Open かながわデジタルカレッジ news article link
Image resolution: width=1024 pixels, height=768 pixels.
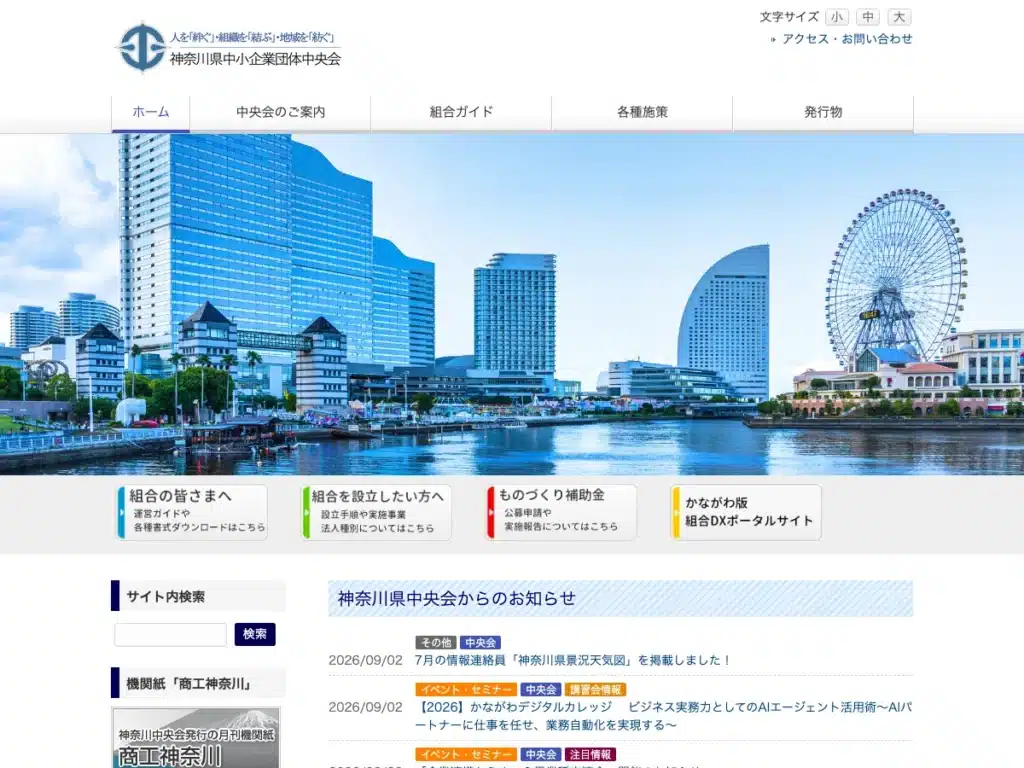point(664,716)
